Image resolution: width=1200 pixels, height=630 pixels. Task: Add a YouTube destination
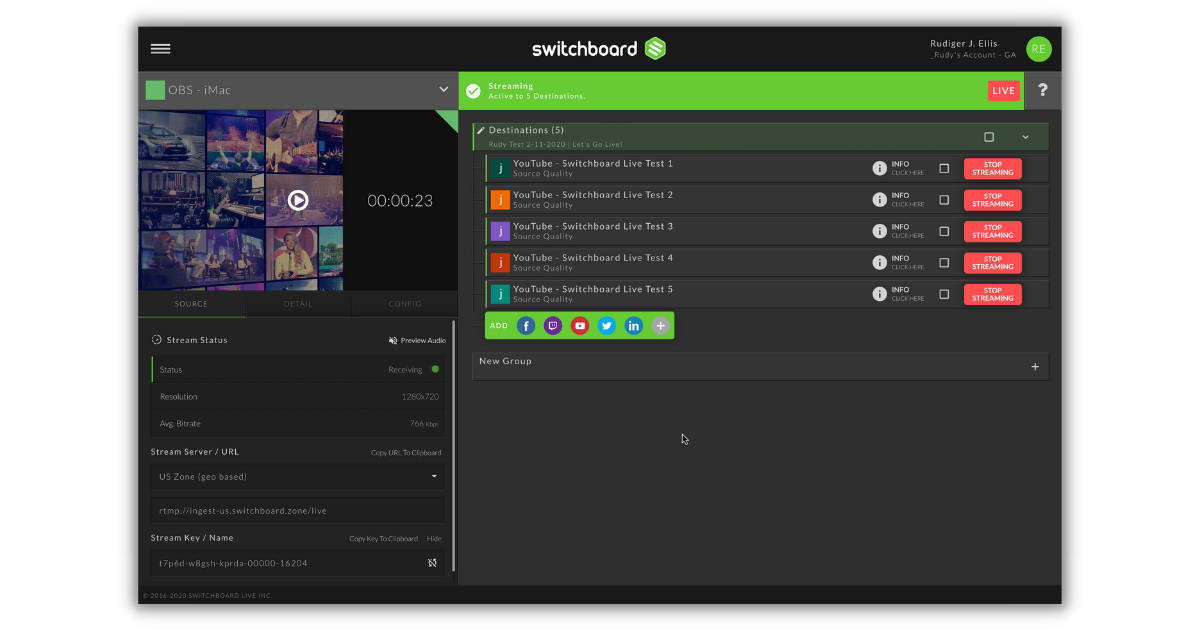[x=580, y=325]
